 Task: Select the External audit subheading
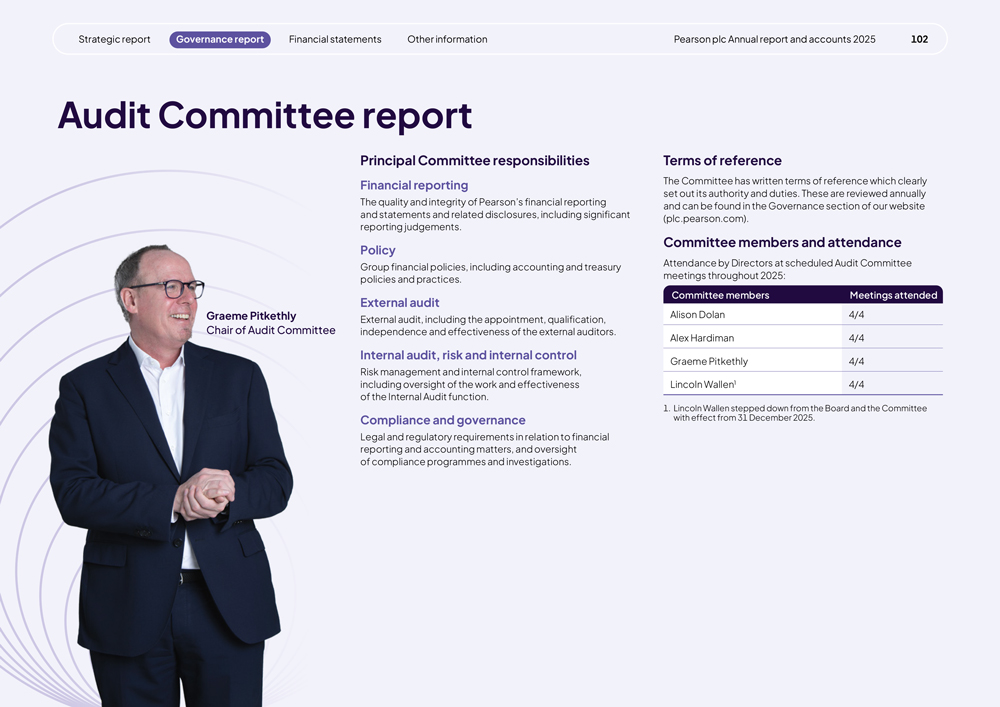399,303
